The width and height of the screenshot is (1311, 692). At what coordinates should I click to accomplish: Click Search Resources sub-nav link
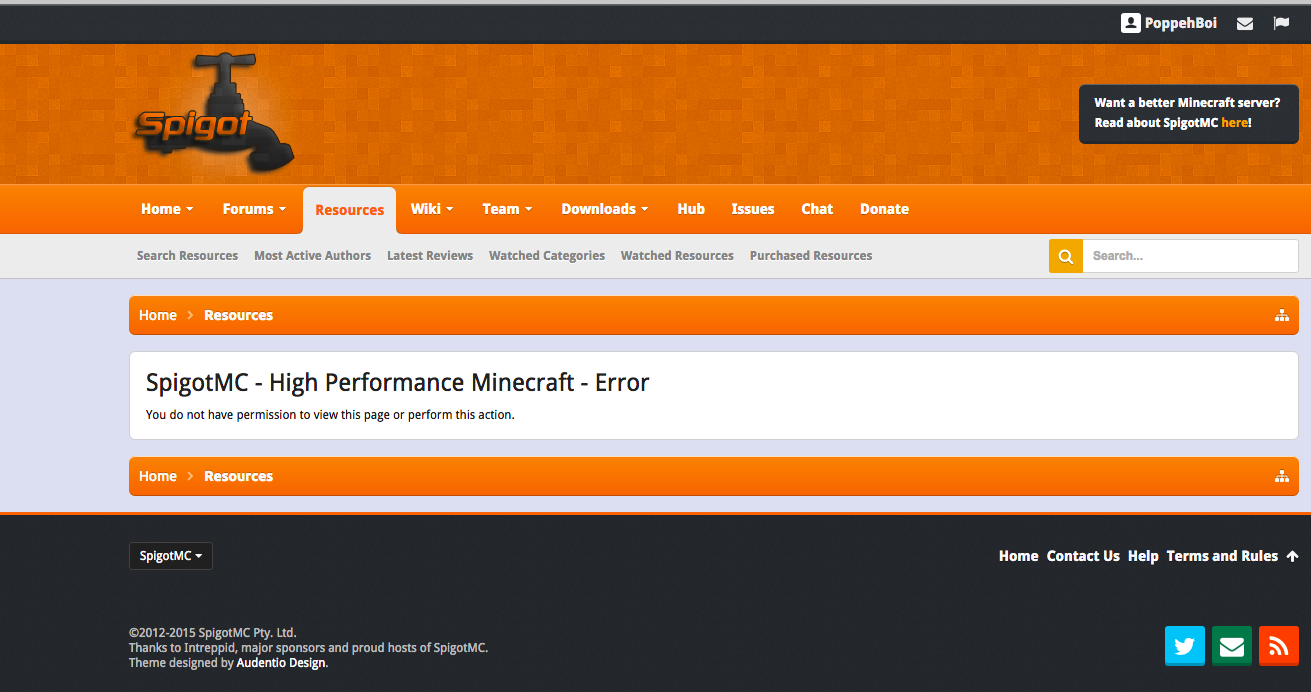[x=187, y=256]
